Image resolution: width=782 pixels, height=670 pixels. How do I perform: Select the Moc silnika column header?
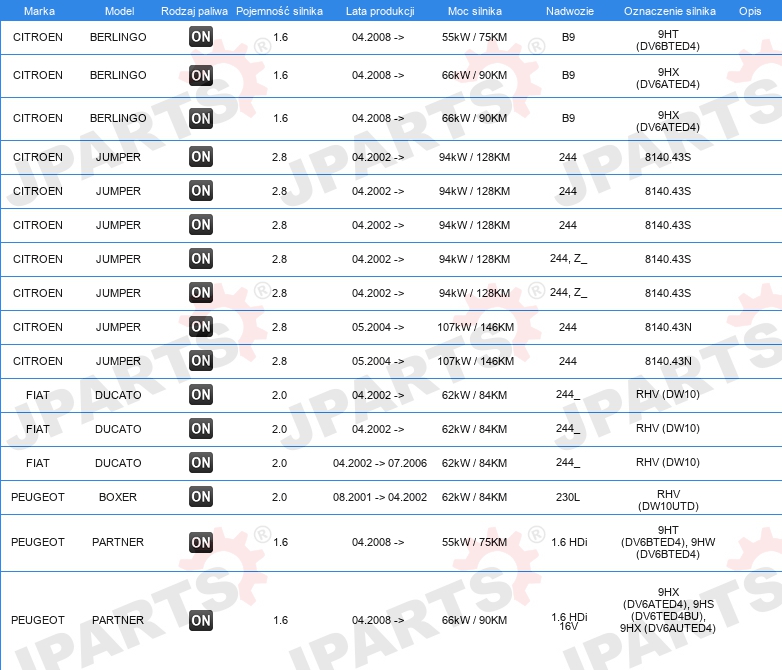(x=475, y=11)
